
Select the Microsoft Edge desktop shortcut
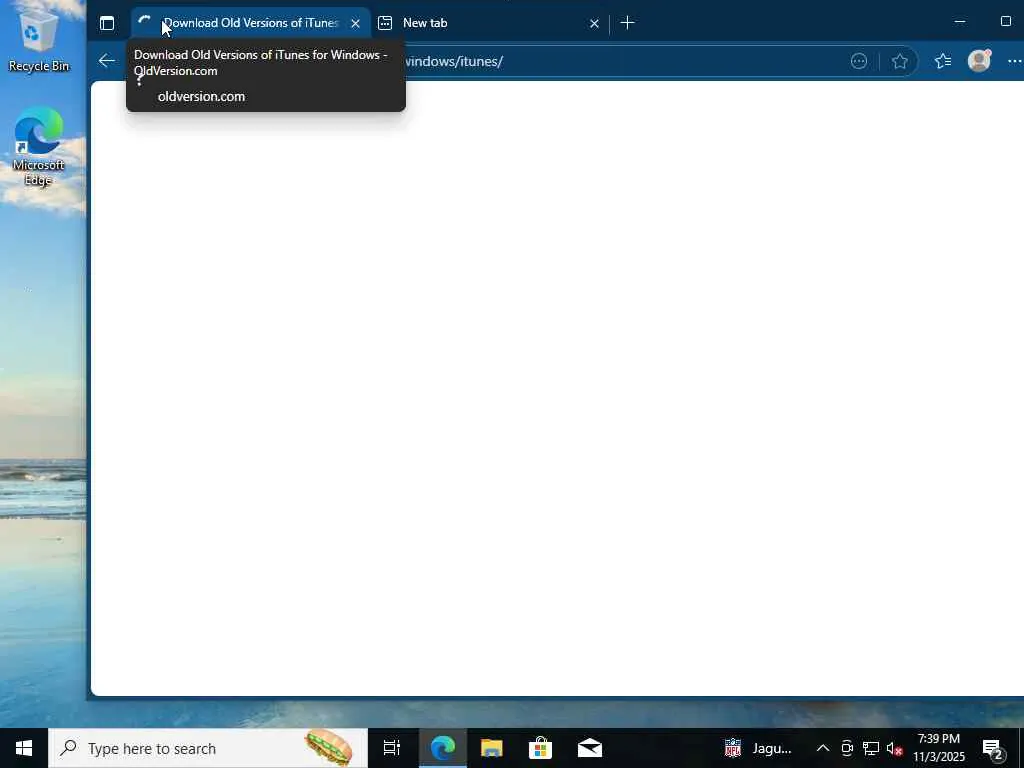(x=39, y=148)
